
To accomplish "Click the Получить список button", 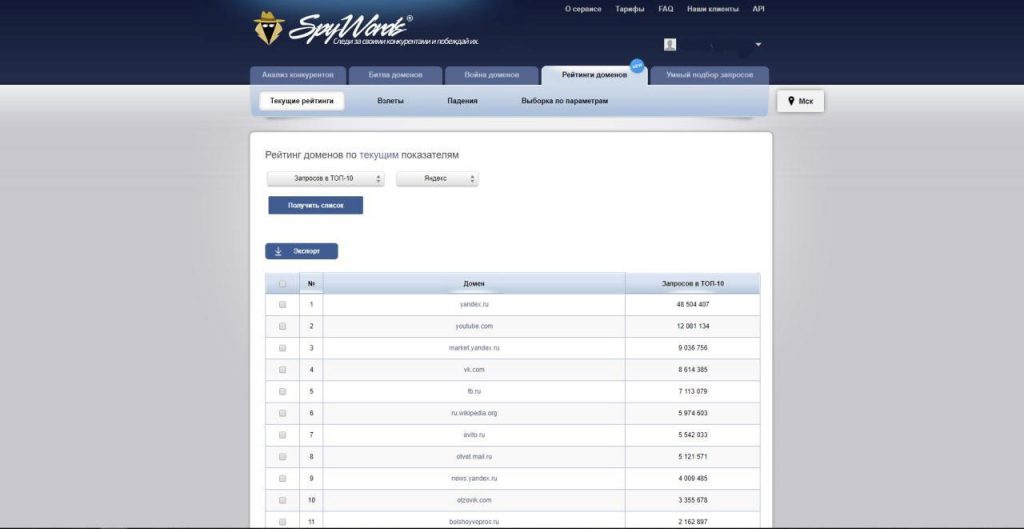I will pyautogui.click(x=315, y=205).
